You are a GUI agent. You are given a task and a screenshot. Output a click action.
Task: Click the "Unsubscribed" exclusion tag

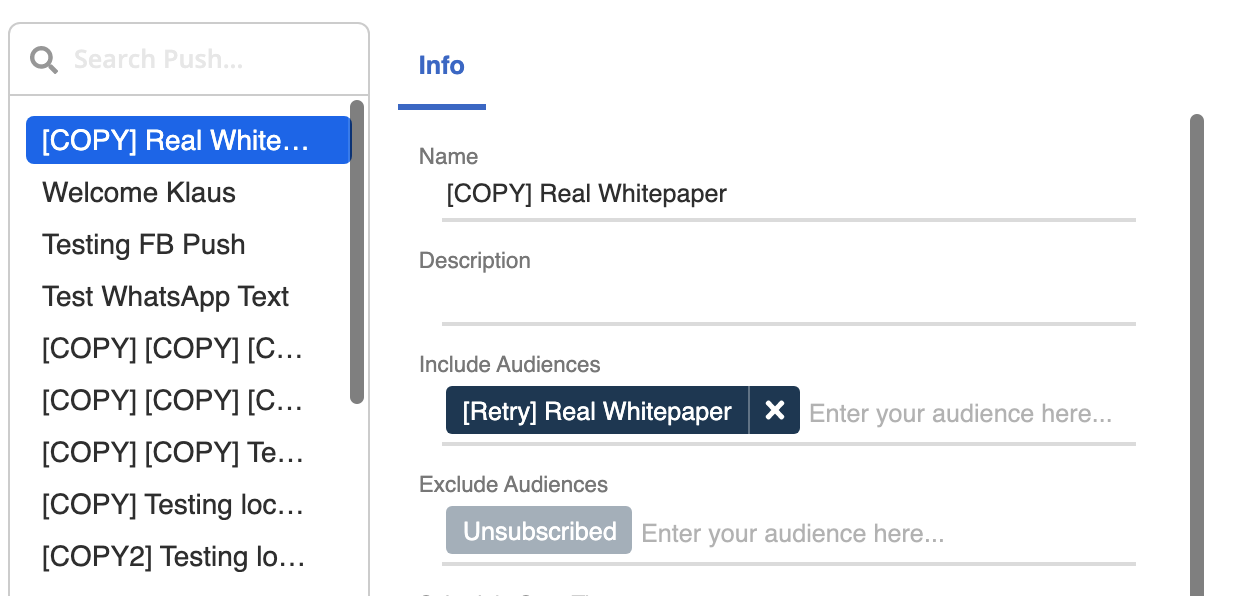538,530
